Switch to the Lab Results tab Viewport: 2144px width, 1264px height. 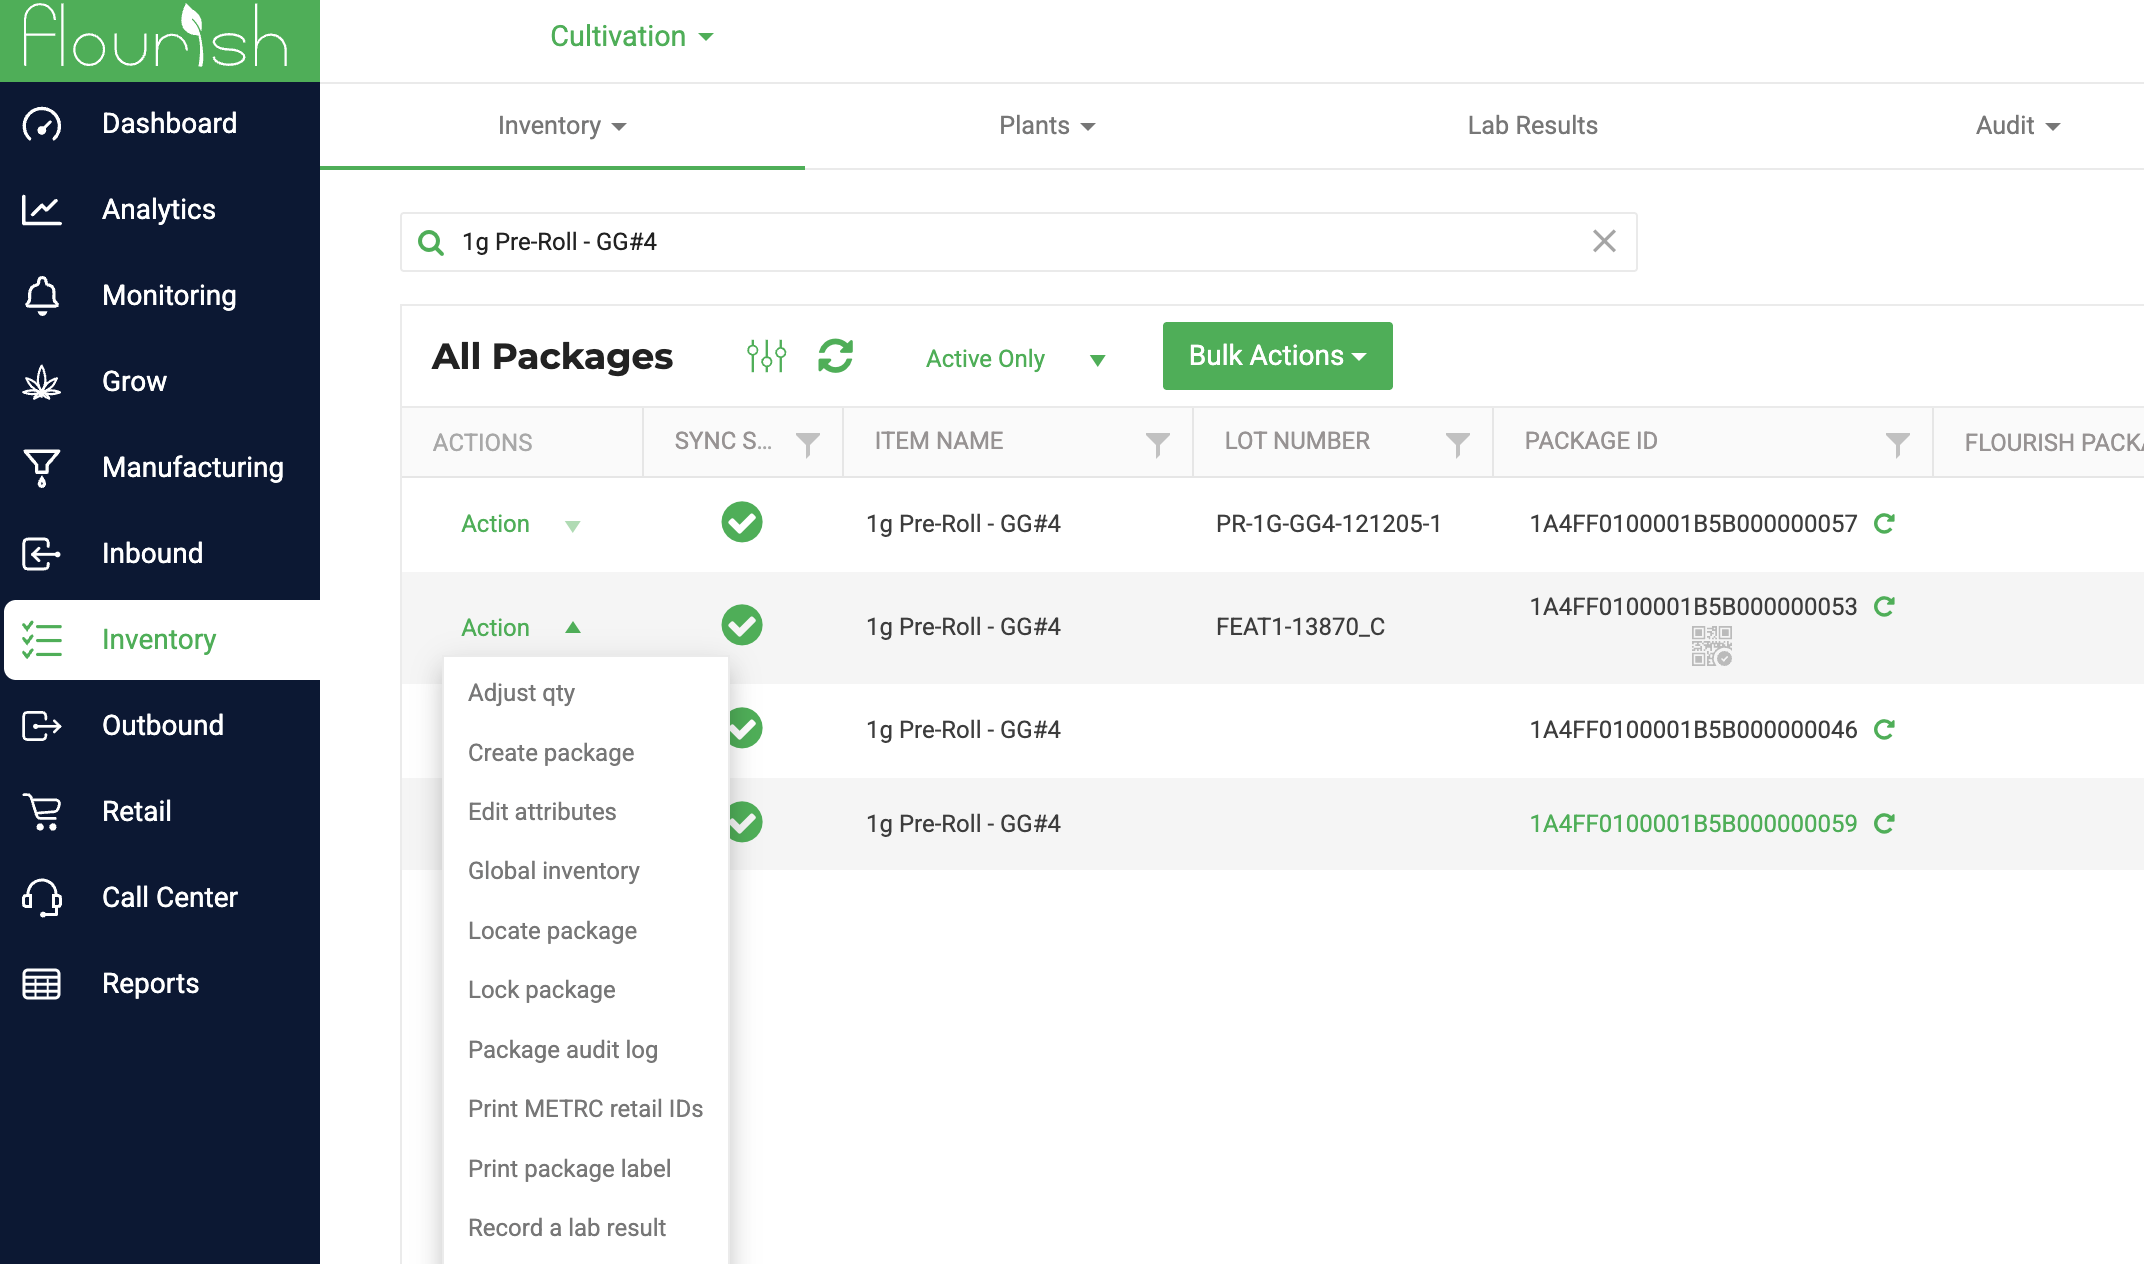(1532, 125)
